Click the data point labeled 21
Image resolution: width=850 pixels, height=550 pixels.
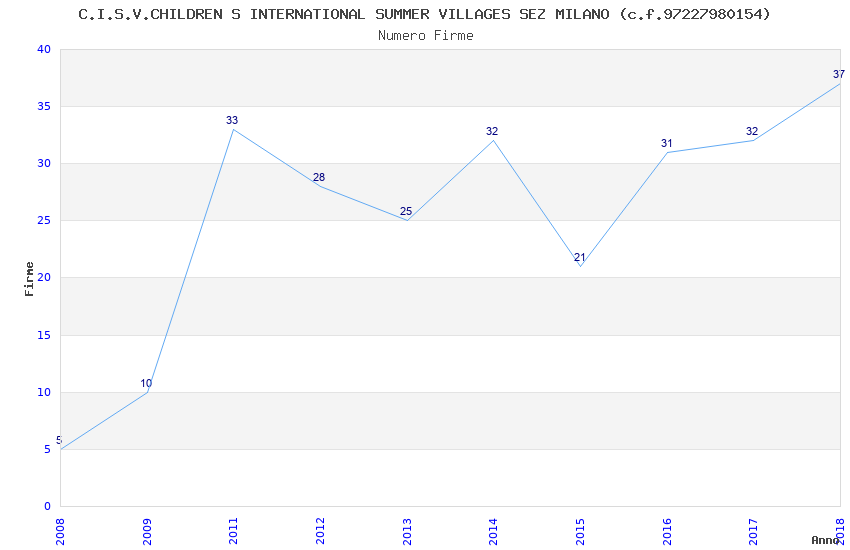580,266
